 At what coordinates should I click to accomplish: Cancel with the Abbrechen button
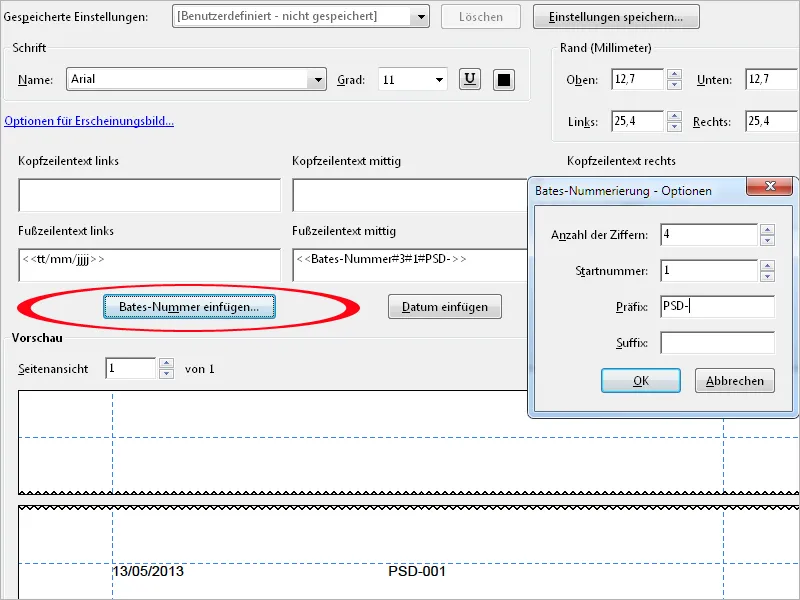coord(735,381)
